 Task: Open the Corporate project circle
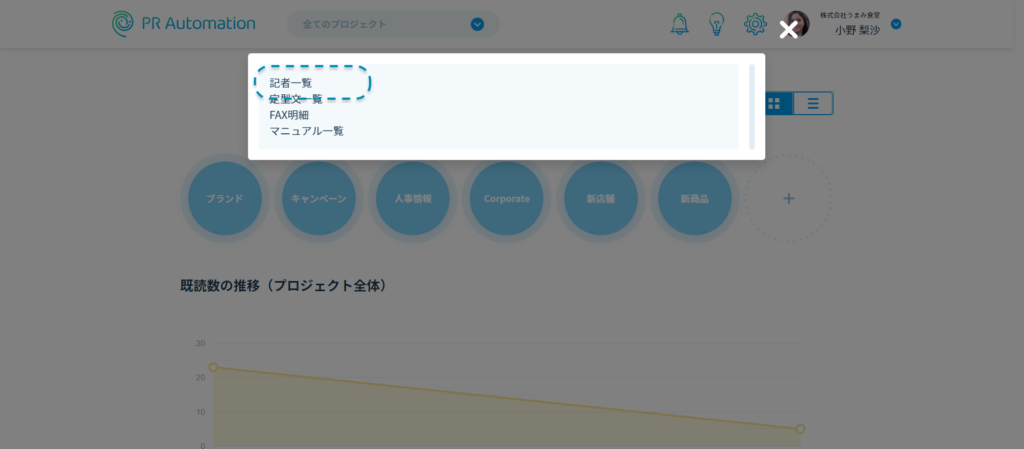pos(507,199)
